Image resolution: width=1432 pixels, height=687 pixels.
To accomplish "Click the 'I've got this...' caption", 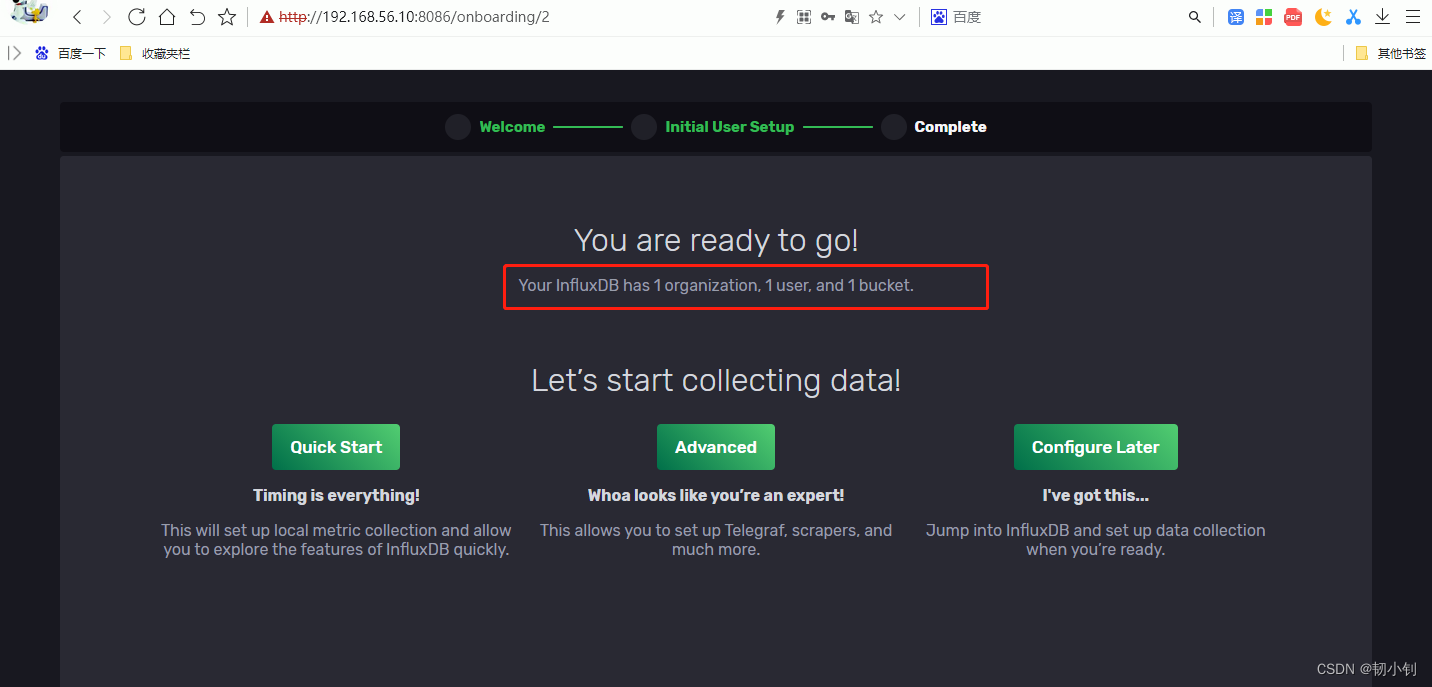I will click(1096, 495).
